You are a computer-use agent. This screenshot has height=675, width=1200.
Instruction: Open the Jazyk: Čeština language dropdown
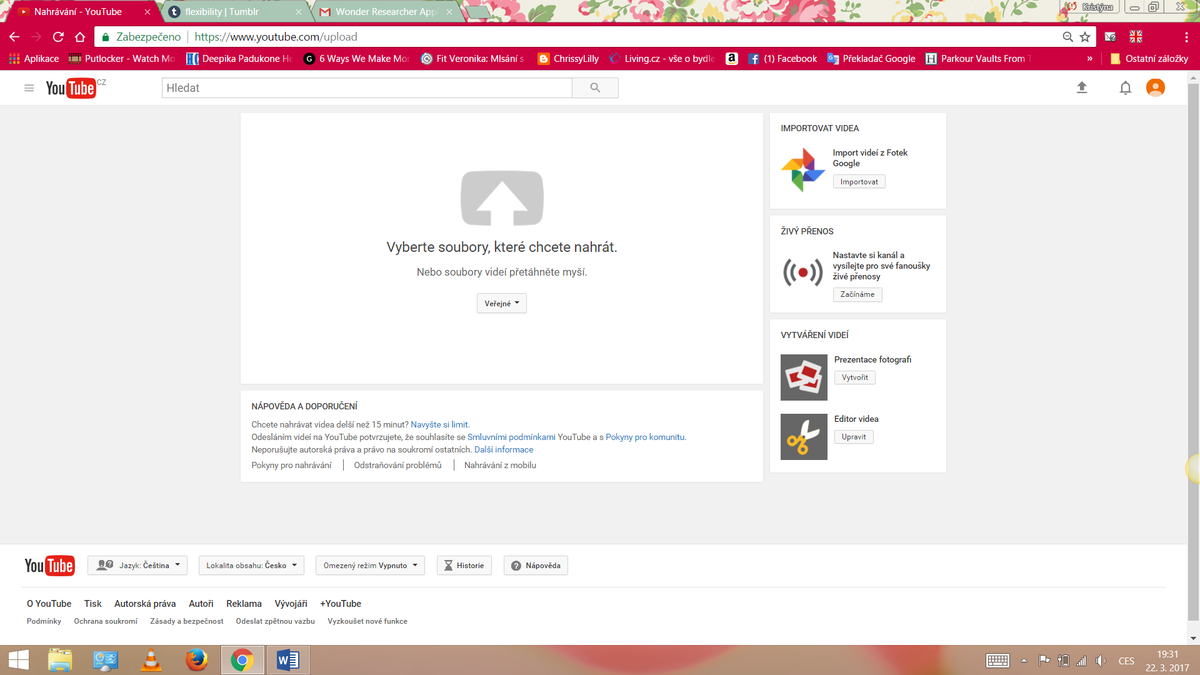(138, 565)
